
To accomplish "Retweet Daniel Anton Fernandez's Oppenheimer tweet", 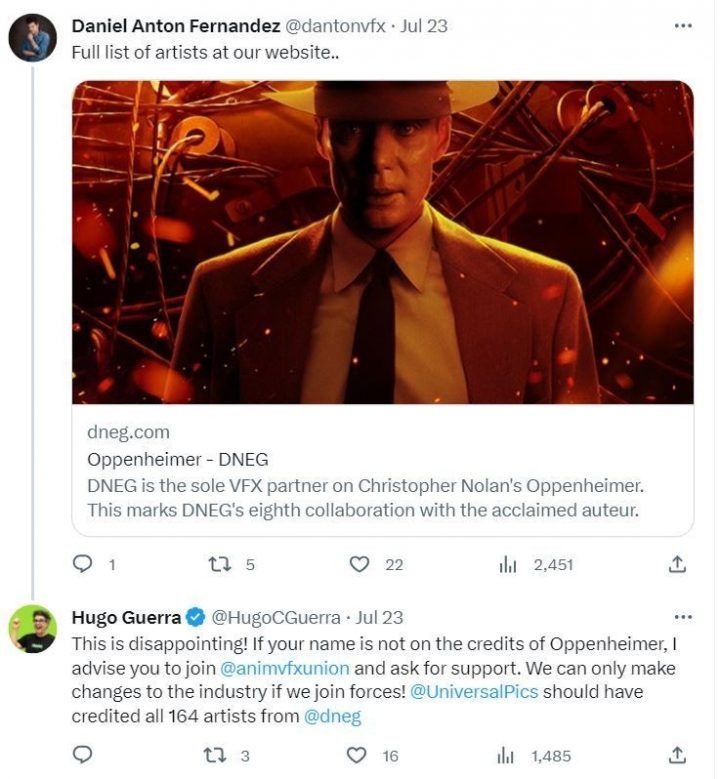I will (x=219, y=564).
